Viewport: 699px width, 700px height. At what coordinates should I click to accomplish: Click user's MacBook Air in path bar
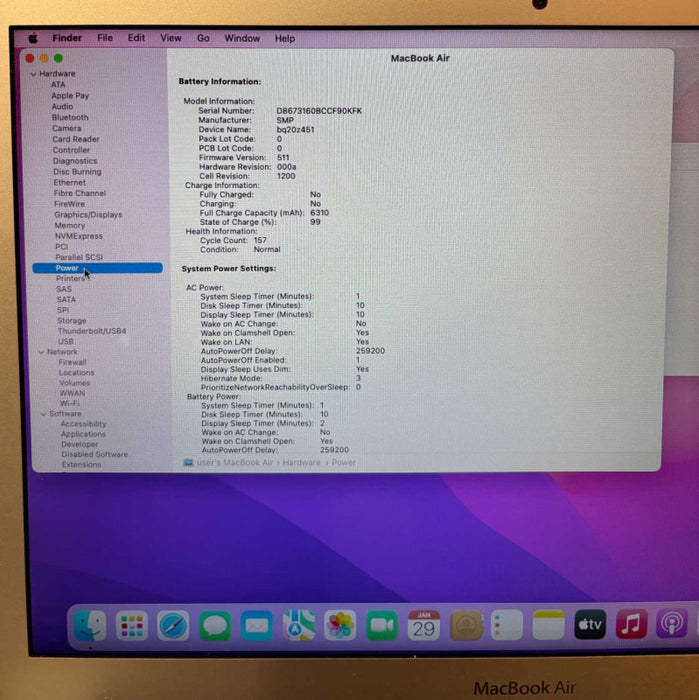coord(235,462)
